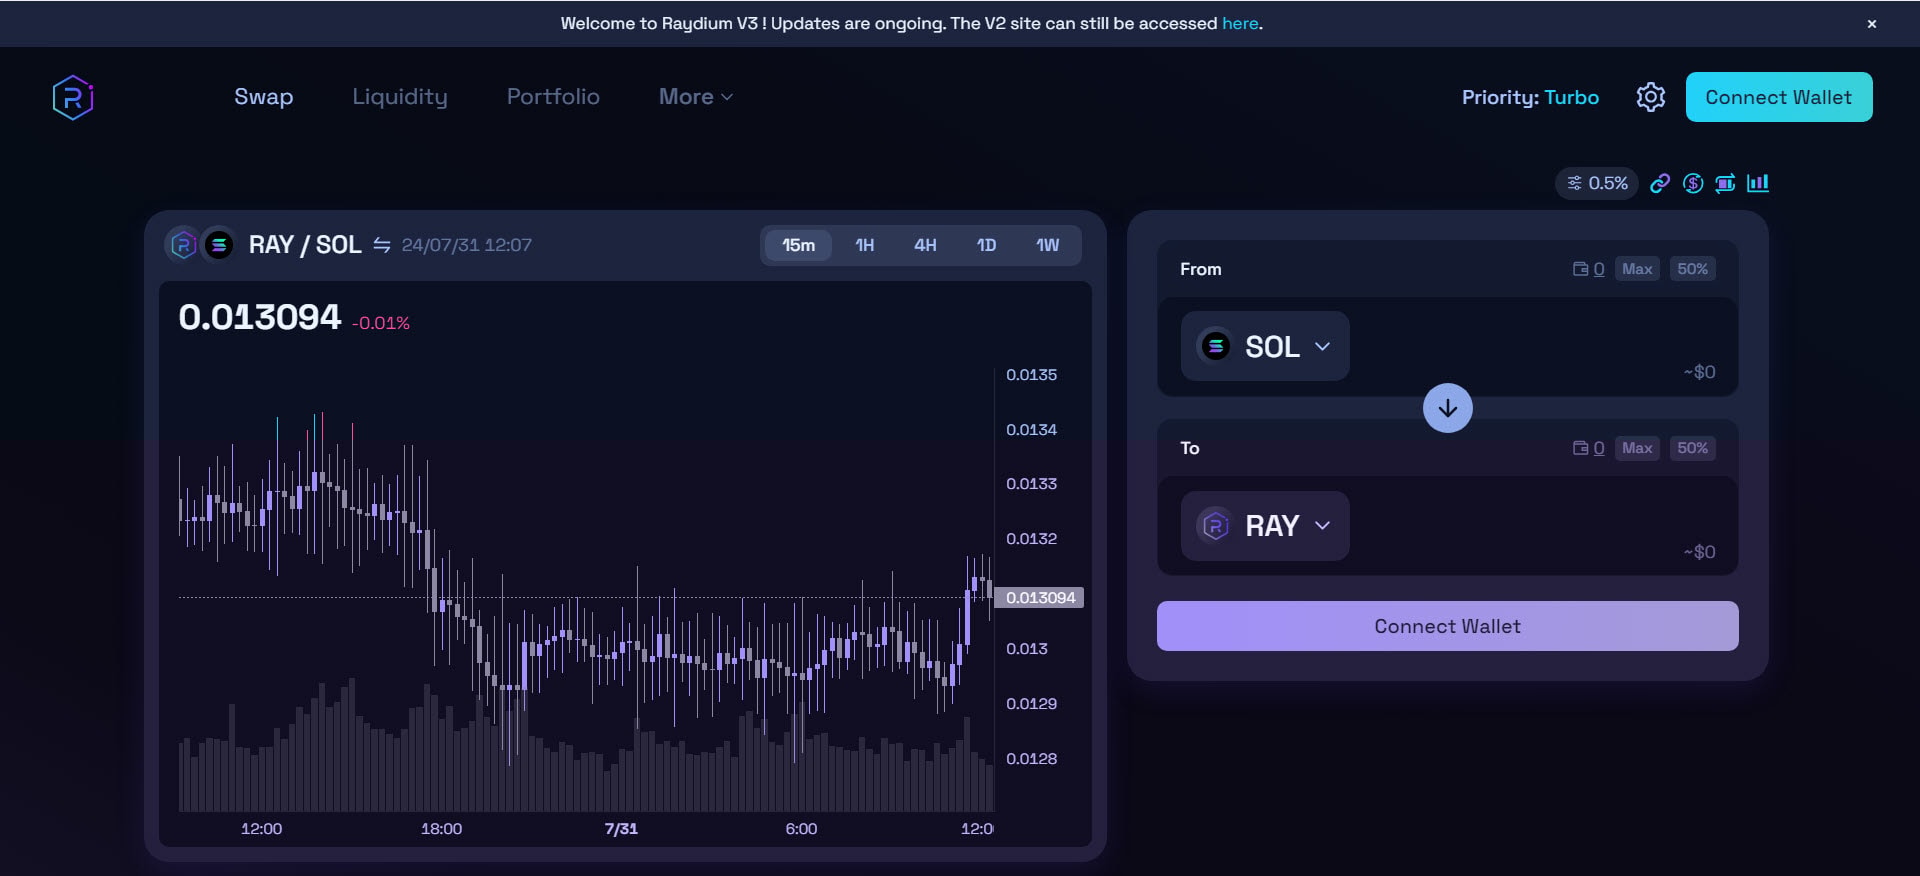Open the RAY token selector dropdown
Viewport: 1920px width, 876px height.
pos(1265,526)
